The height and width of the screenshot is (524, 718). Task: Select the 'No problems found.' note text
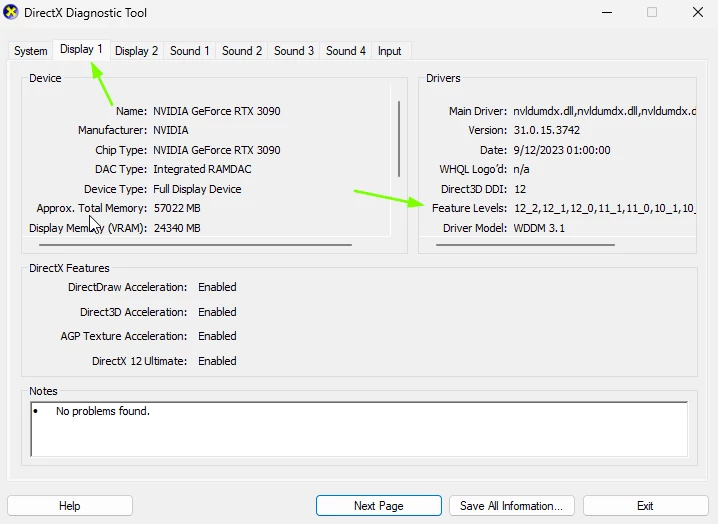[103, 411]
